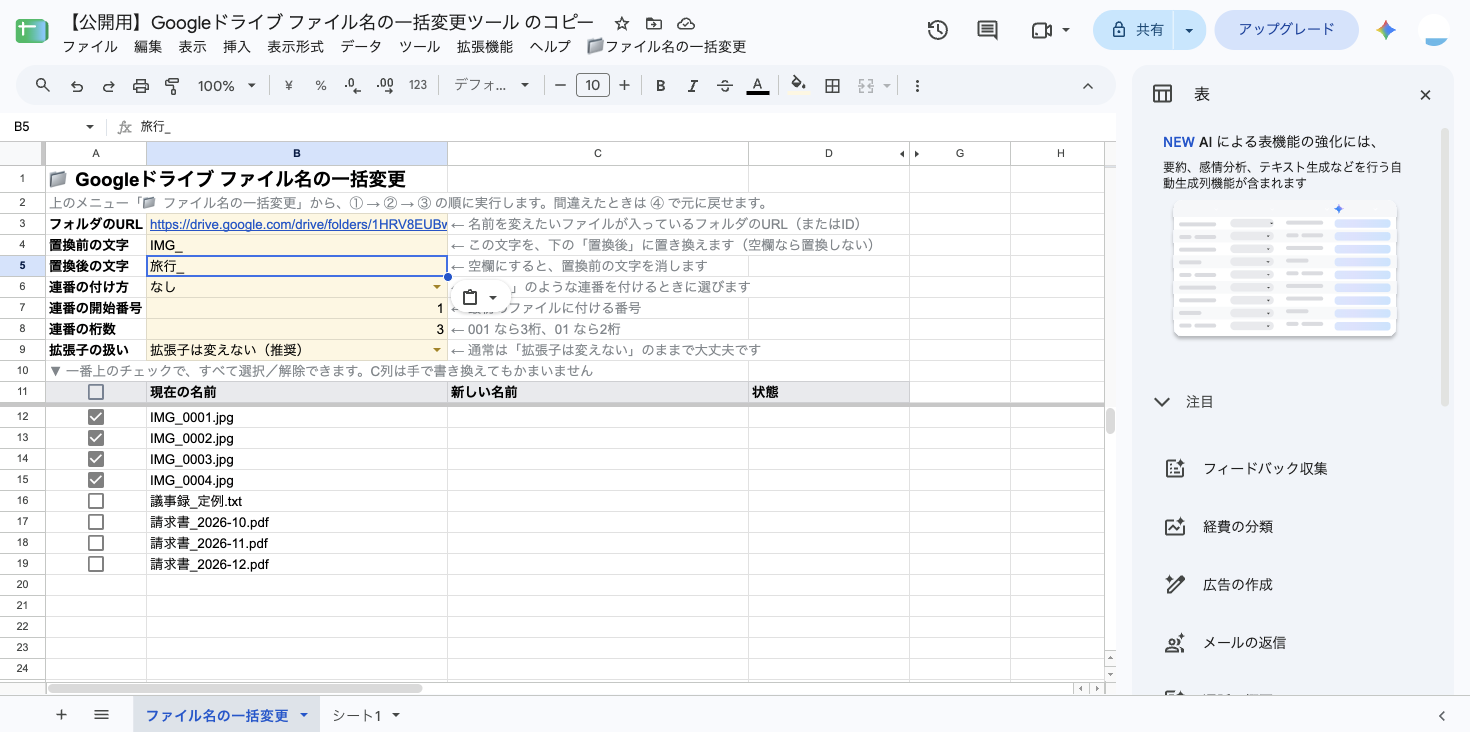Toggle the select-all checkbox in row 11
Viewport: 1470px width, 732px height.
(x=96, y=392)
